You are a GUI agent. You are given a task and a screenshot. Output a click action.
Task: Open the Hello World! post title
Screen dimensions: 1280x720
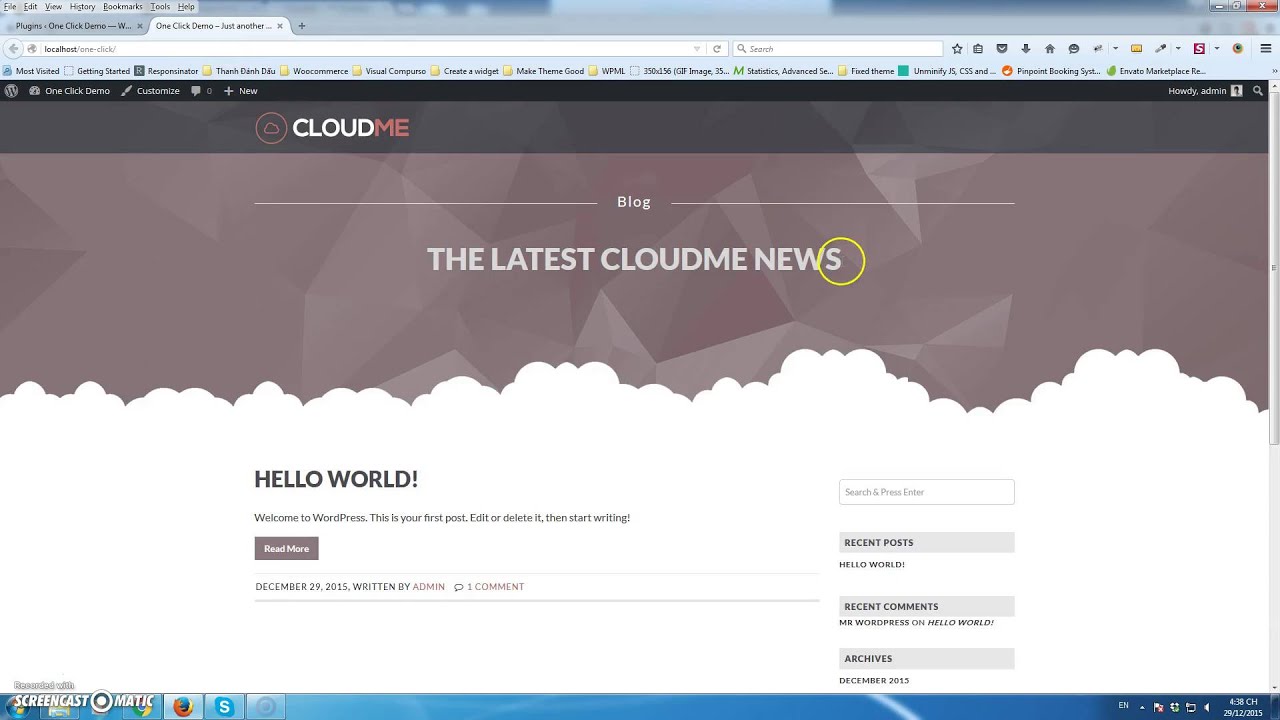point(336,478)
